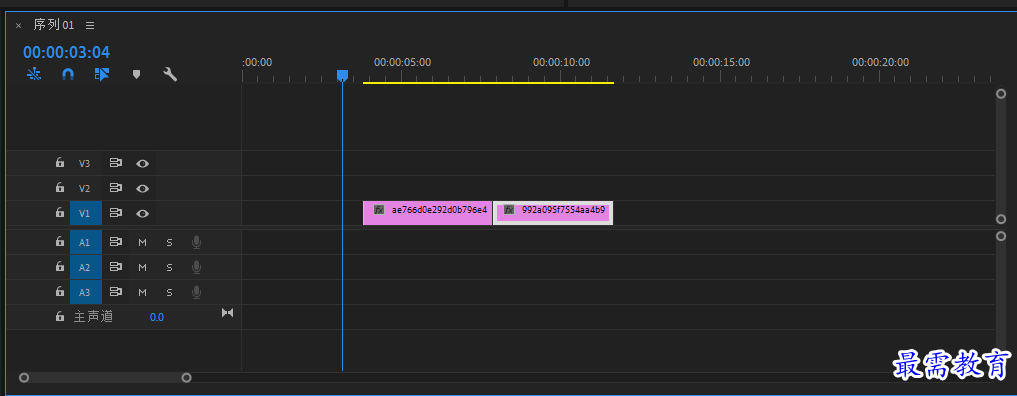Toggle targeting of track V1
The width and height of the screenshot is (1017, 396).
point(85,213)
